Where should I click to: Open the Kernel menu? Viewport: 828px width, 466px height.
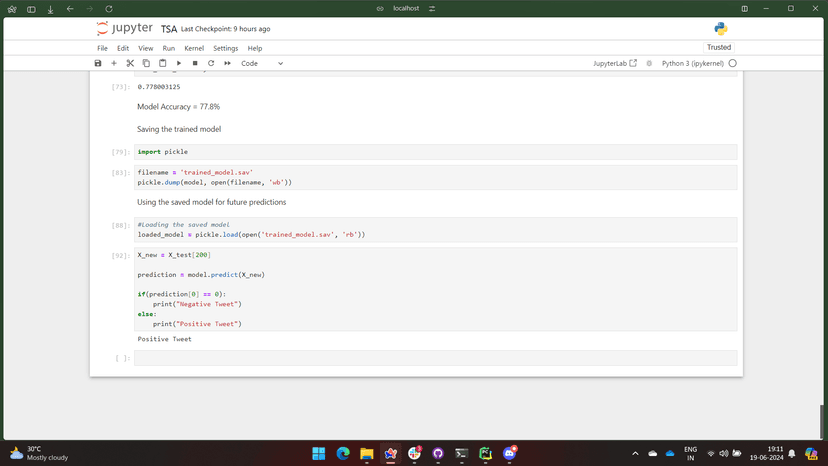194,48
